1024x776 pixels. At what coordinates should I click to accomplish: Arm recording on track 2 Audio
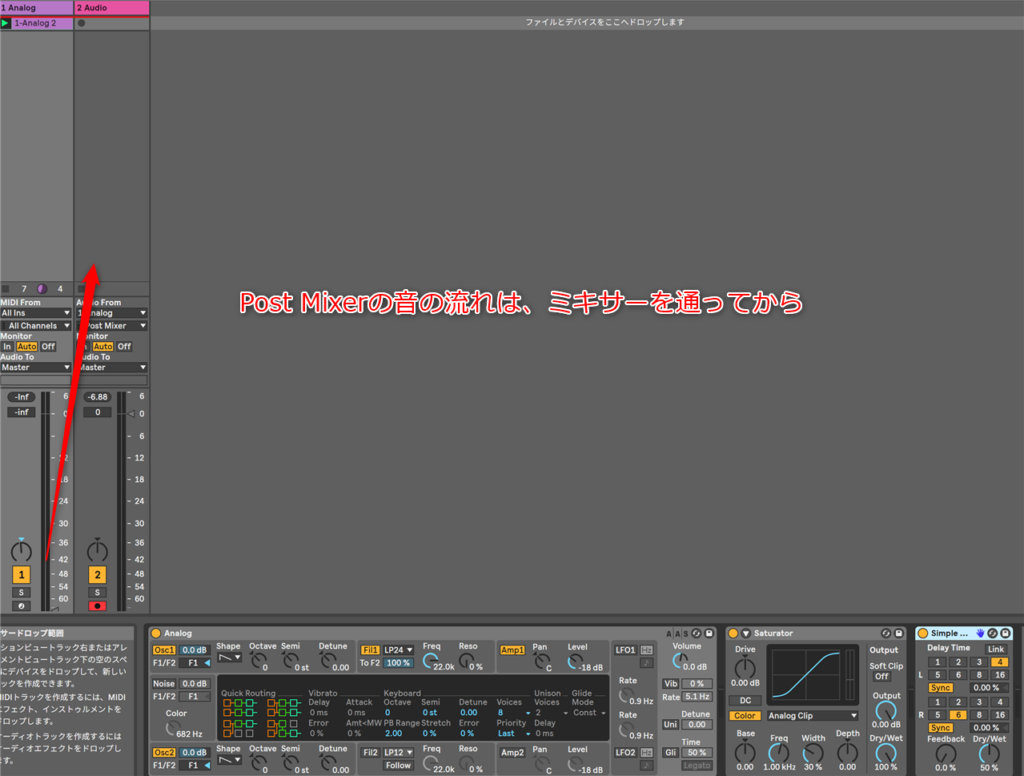[97, 606]
